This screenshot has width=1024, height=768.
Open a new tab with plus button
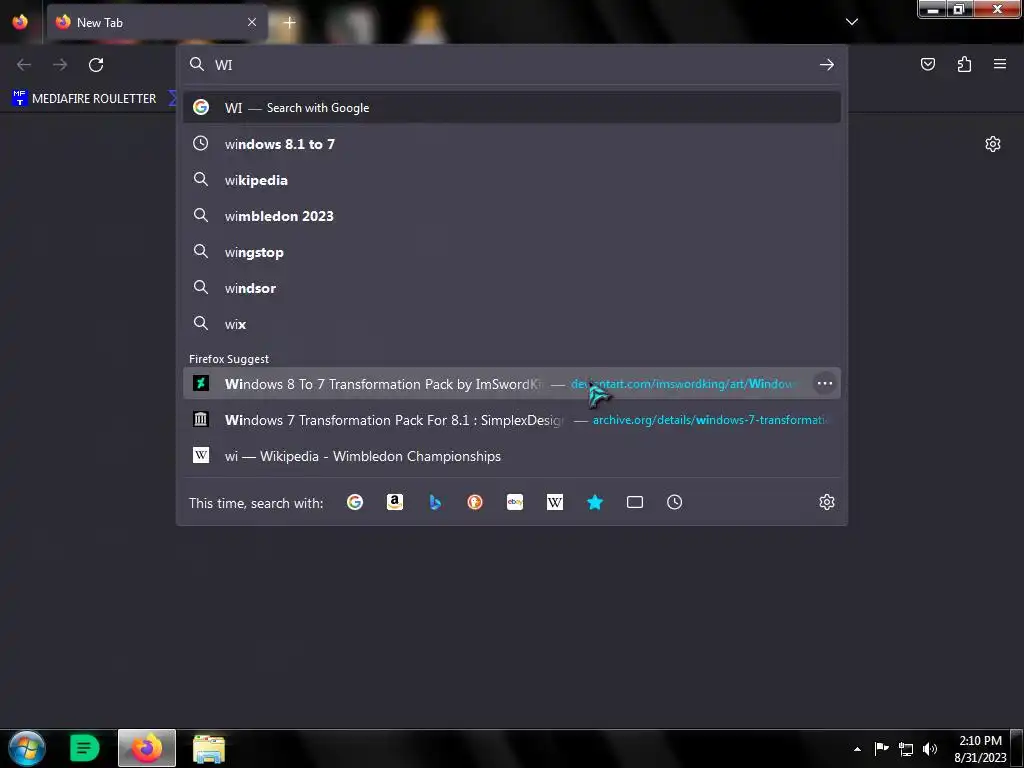pyautogui.click(x=289, y=22)
